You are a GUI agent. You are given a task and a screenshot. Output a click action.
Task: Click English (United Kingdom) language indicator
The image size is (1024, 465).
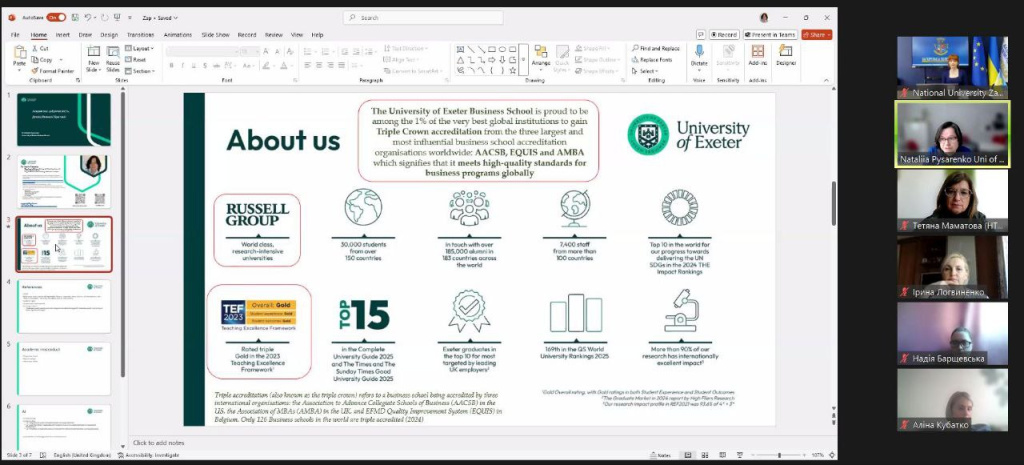tap(83, 455)
